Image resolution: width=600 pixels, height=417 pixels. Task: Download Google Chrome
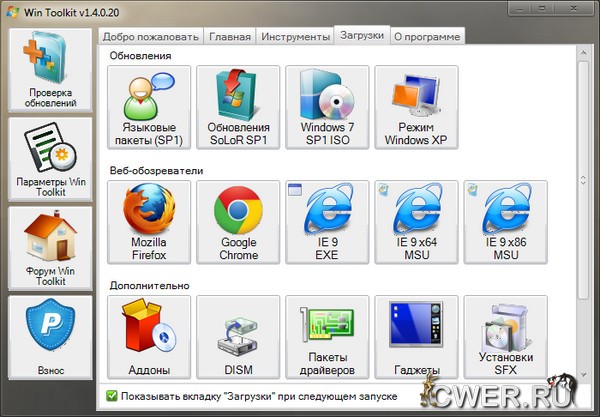pyautogui.click(x=238, y=222)
